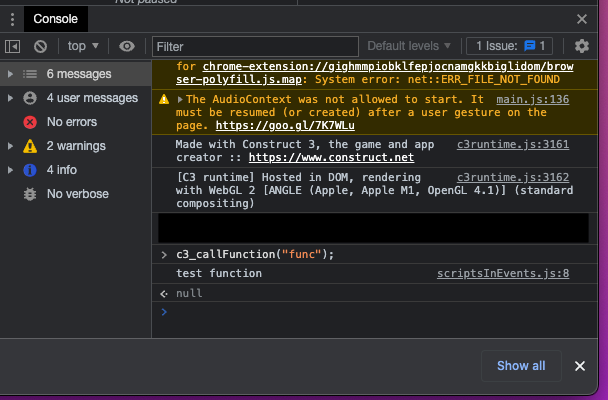Select the 2 warnings row
608x400 pixels.
[x=76, y=146]
